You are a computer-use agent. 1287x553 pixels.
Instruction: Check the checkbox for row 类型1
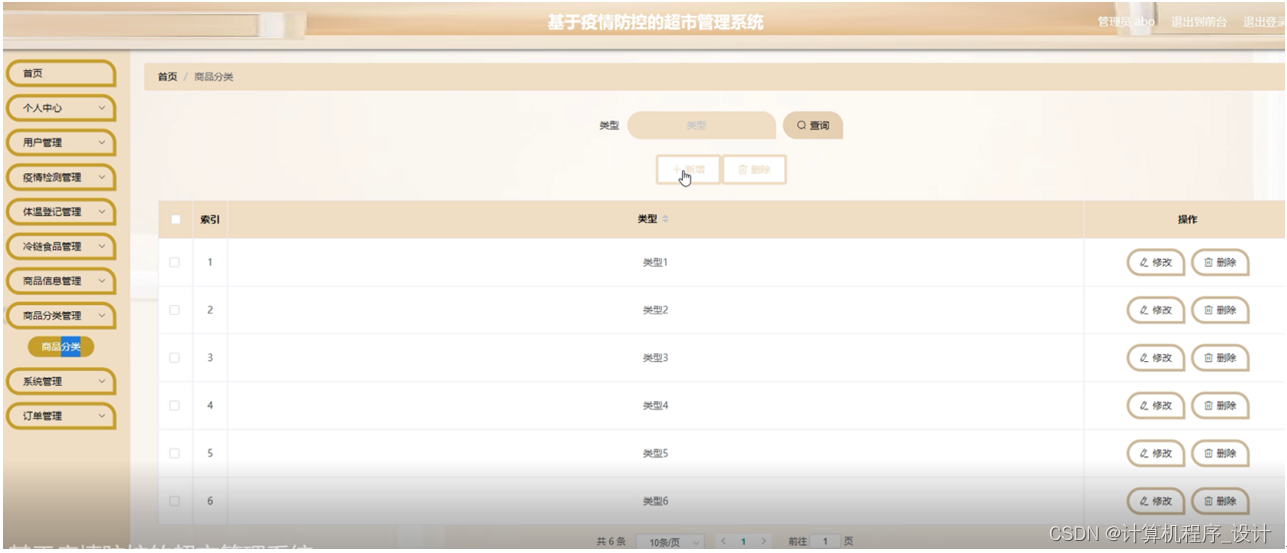175,262
